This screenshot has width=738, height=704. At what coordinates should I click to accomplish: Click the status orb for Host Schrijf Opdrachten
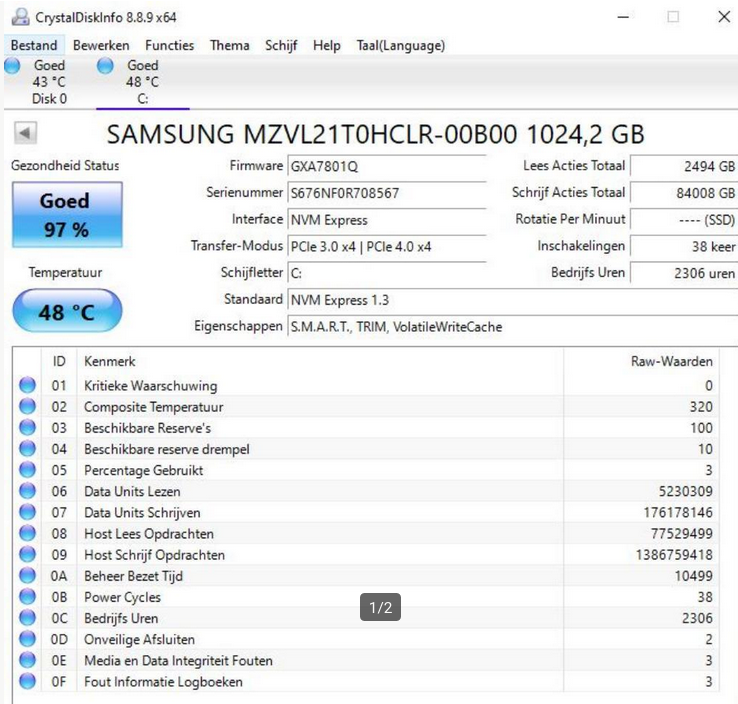point(27,554)
